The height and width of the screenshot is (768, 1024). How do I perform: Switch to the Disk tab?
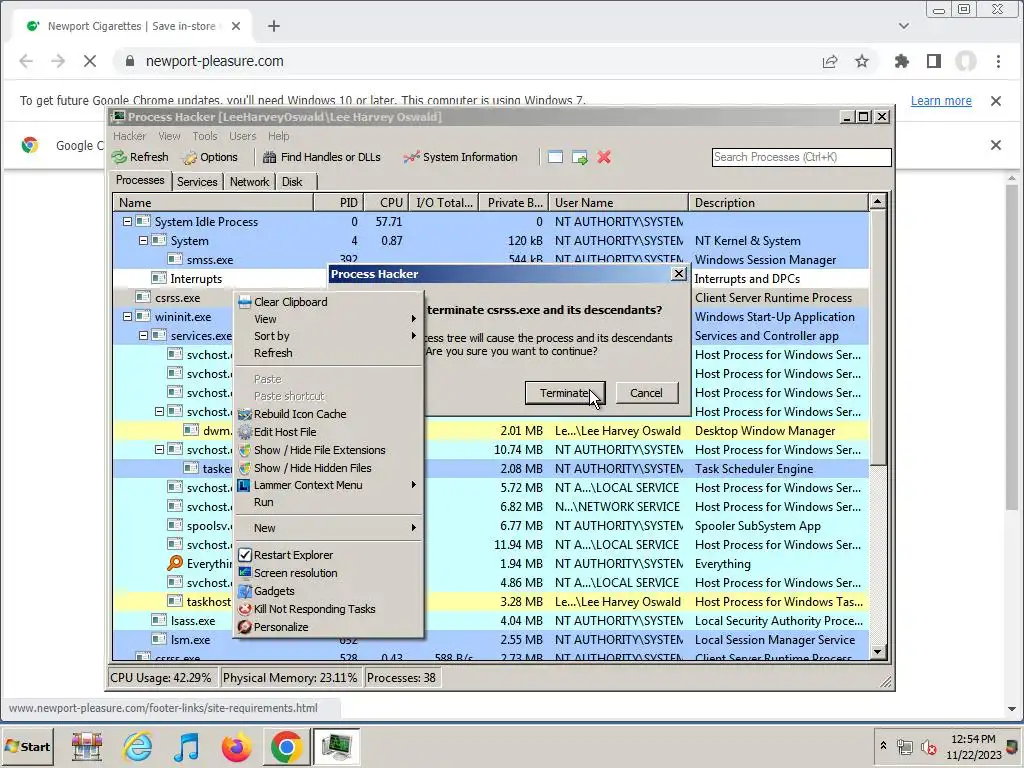coord(292,182)
